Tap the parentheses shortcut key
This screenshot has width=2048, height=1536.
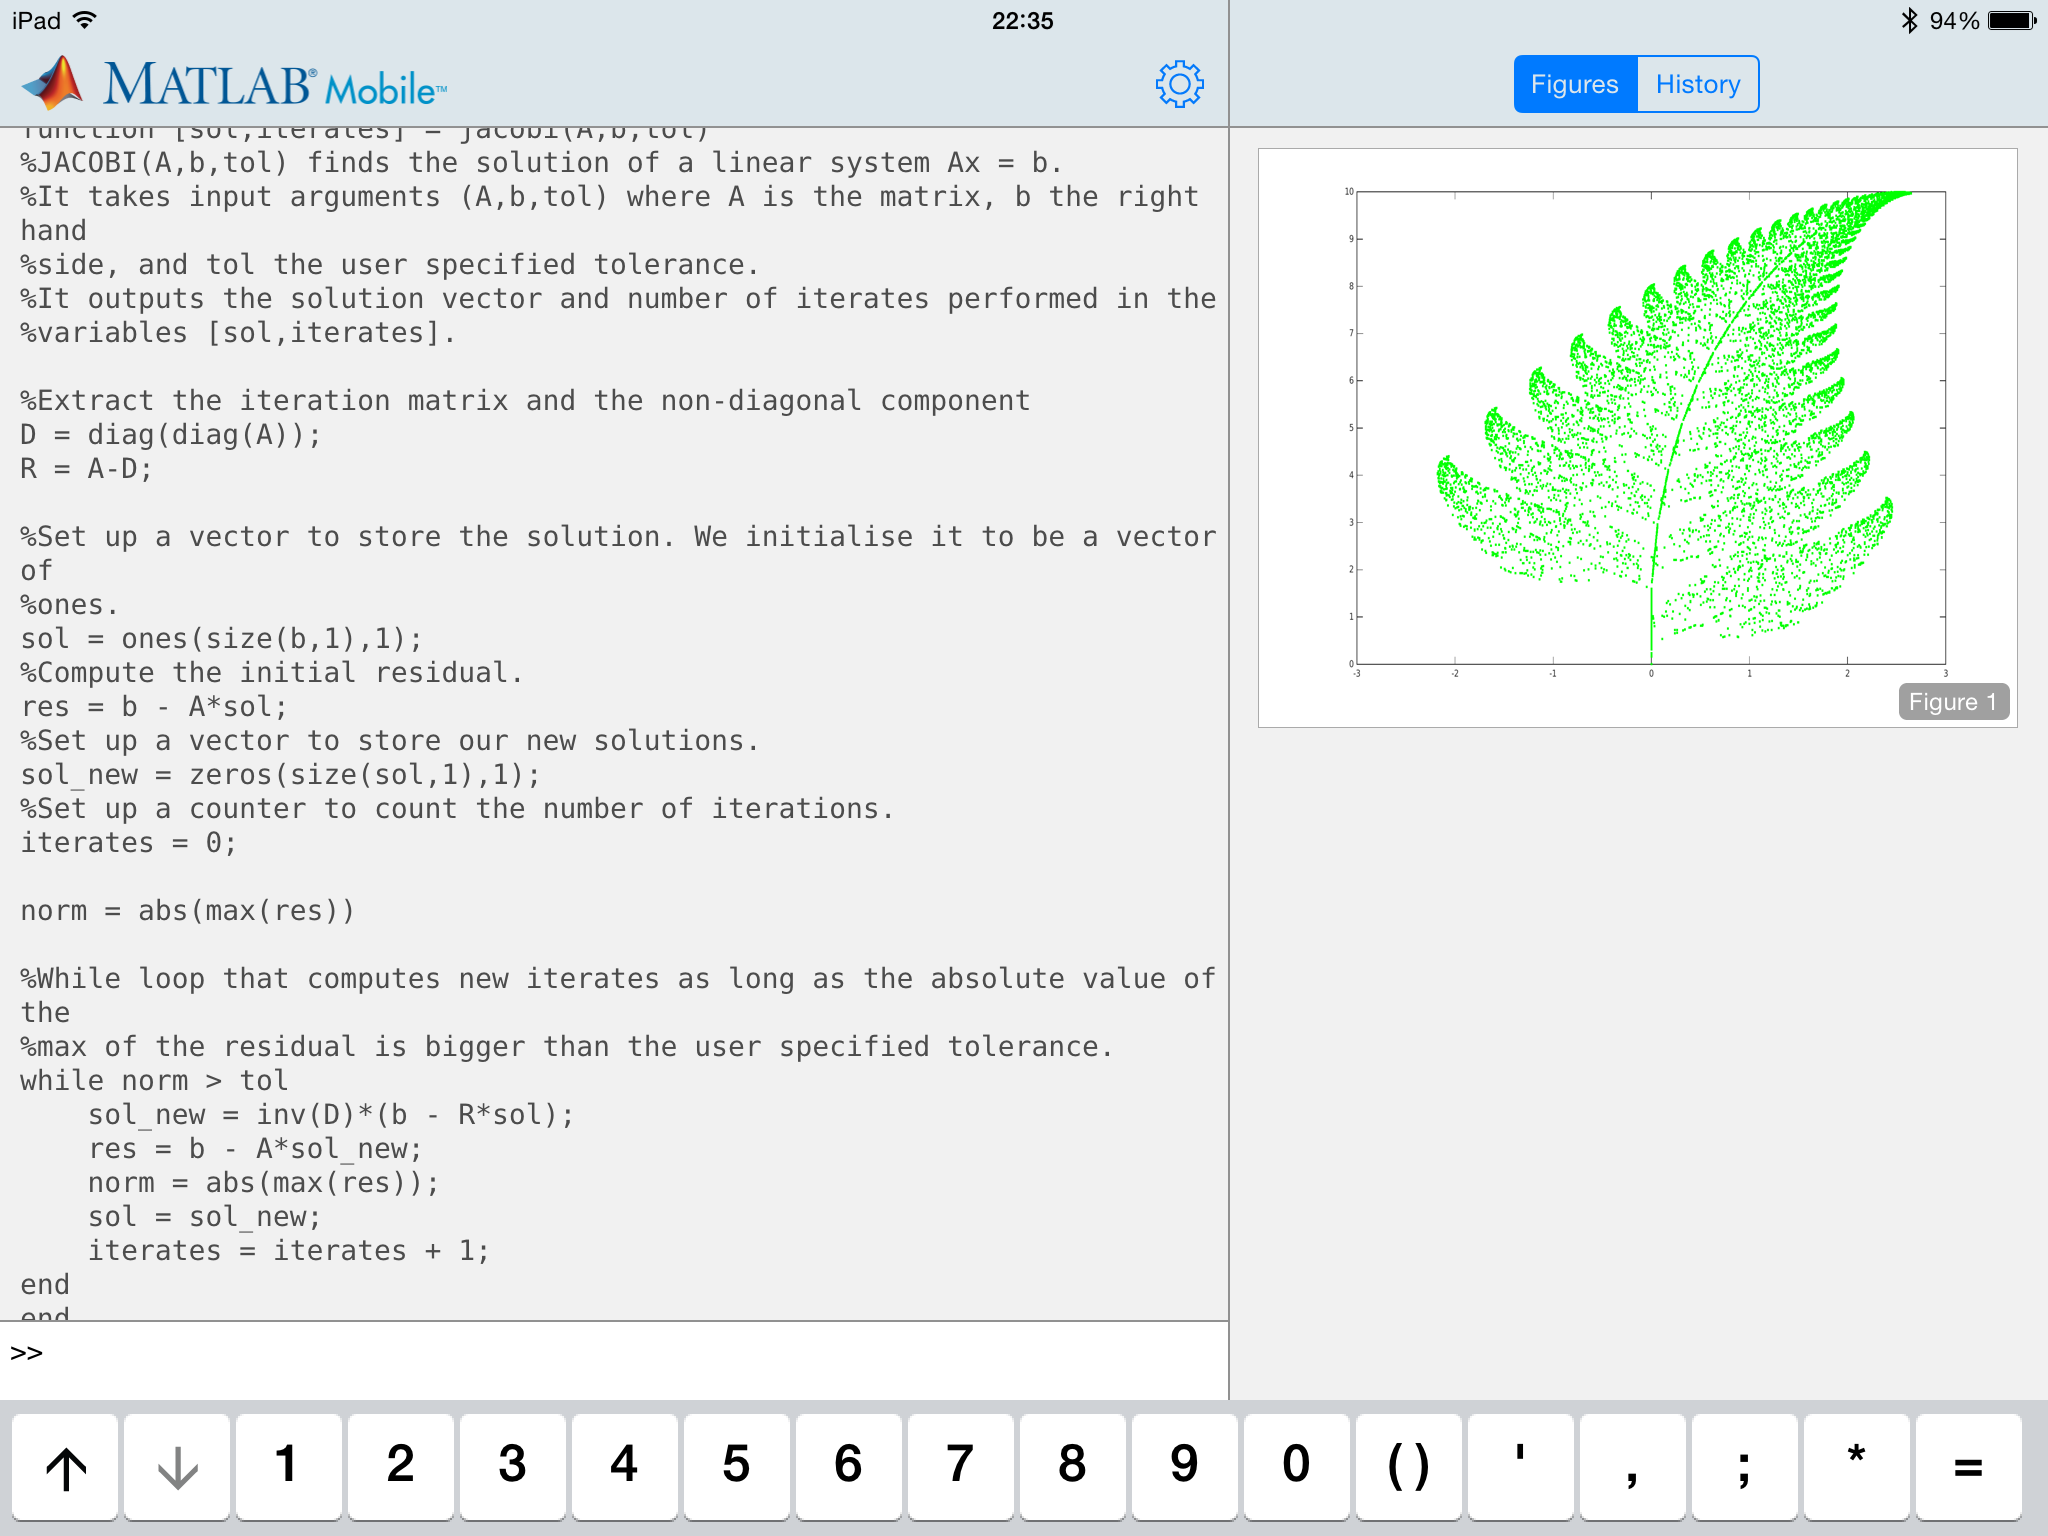pos(1408,1466)
